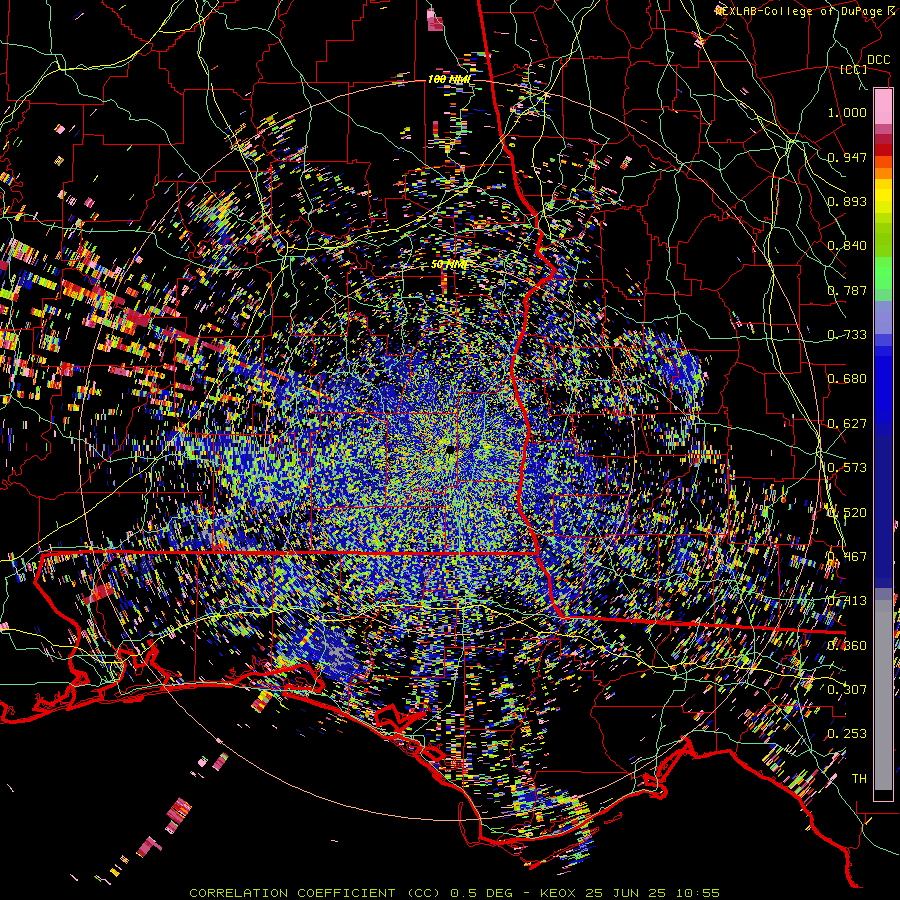Click the yellow band of the color bar
This screenshot has width=900, height=900.
(x=883, y=196)
